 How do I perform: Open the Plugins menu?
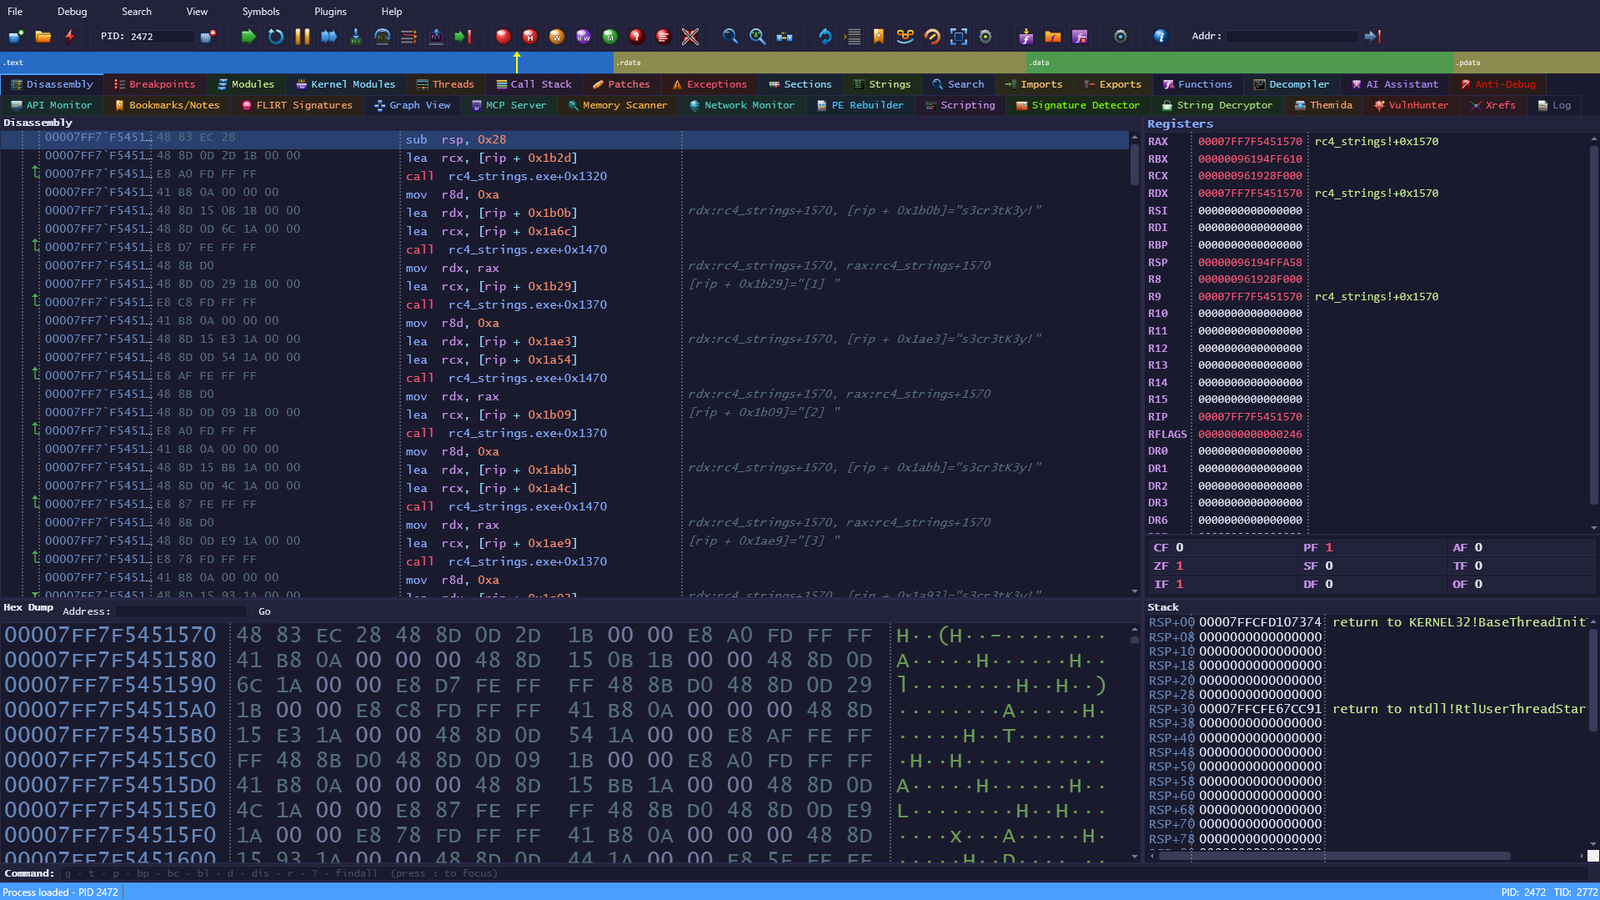(x=330, y=12)
